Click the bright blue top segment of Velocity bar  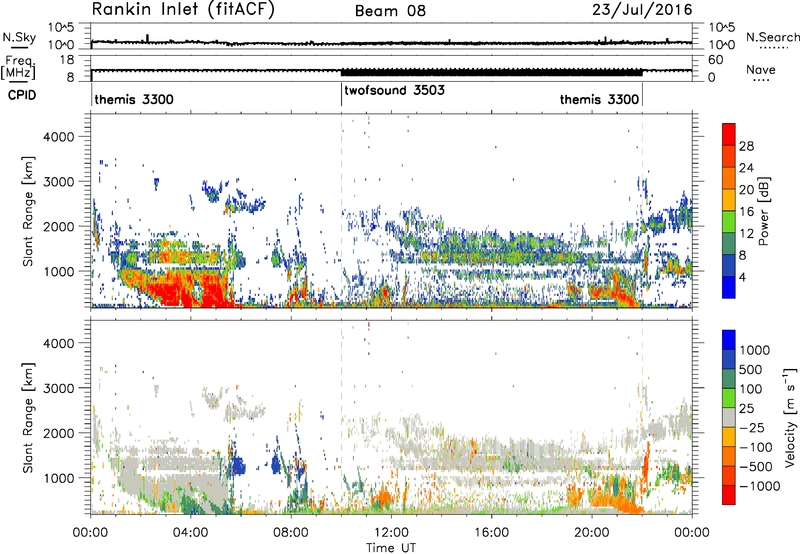point(729,340)
